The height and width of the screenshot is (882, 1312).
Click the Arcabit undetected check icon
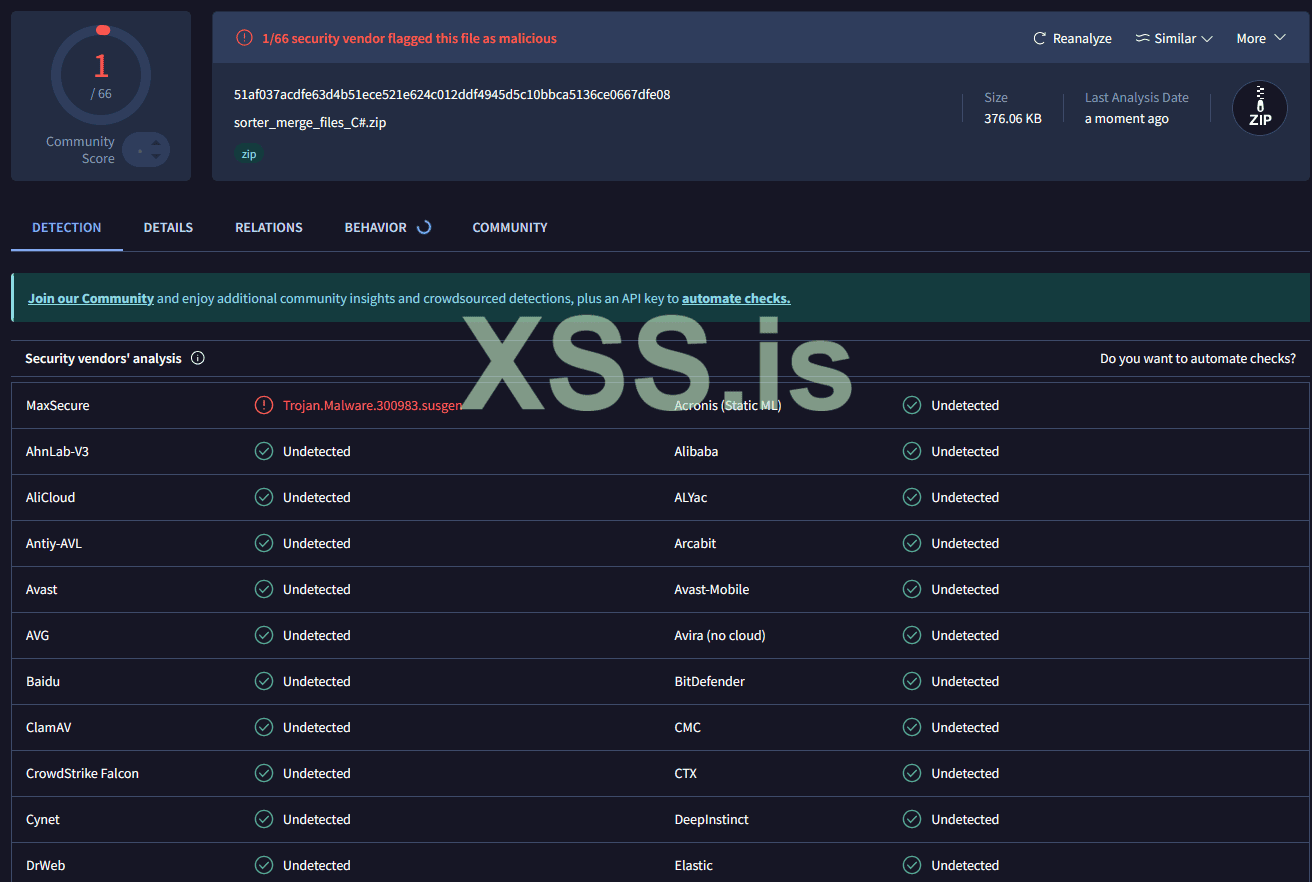tap(912, 543)
